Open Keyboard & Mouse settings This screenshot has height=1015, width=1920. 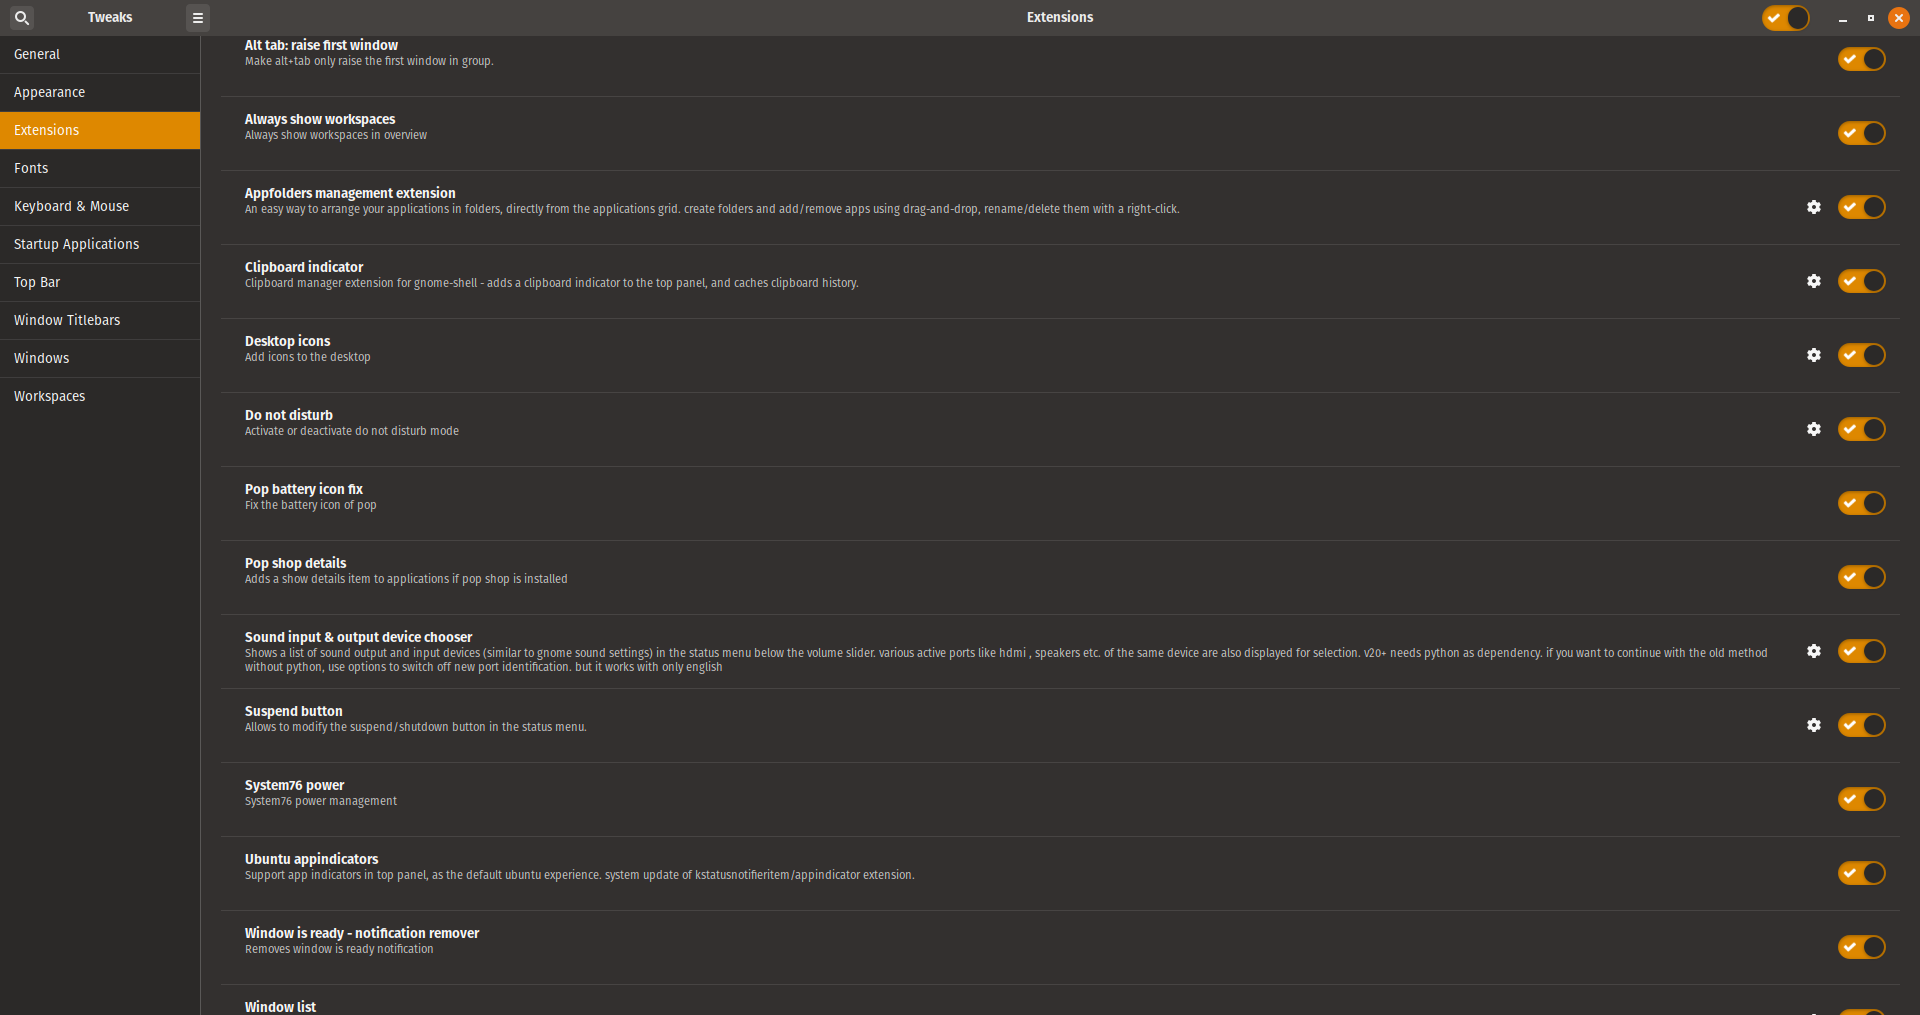pos(100,207)
